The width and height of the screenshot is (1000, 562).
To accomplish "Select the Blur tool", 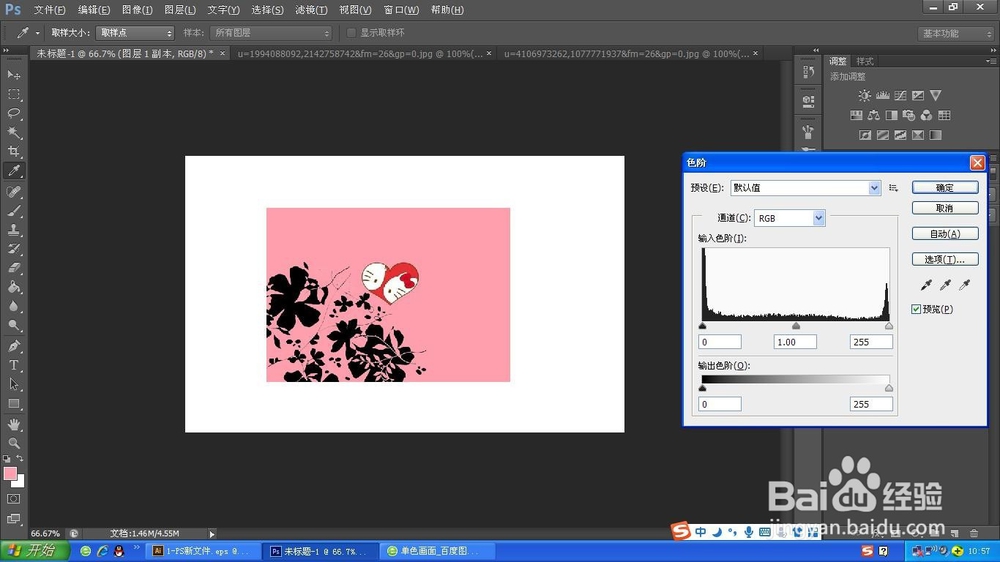I will 13,306.
